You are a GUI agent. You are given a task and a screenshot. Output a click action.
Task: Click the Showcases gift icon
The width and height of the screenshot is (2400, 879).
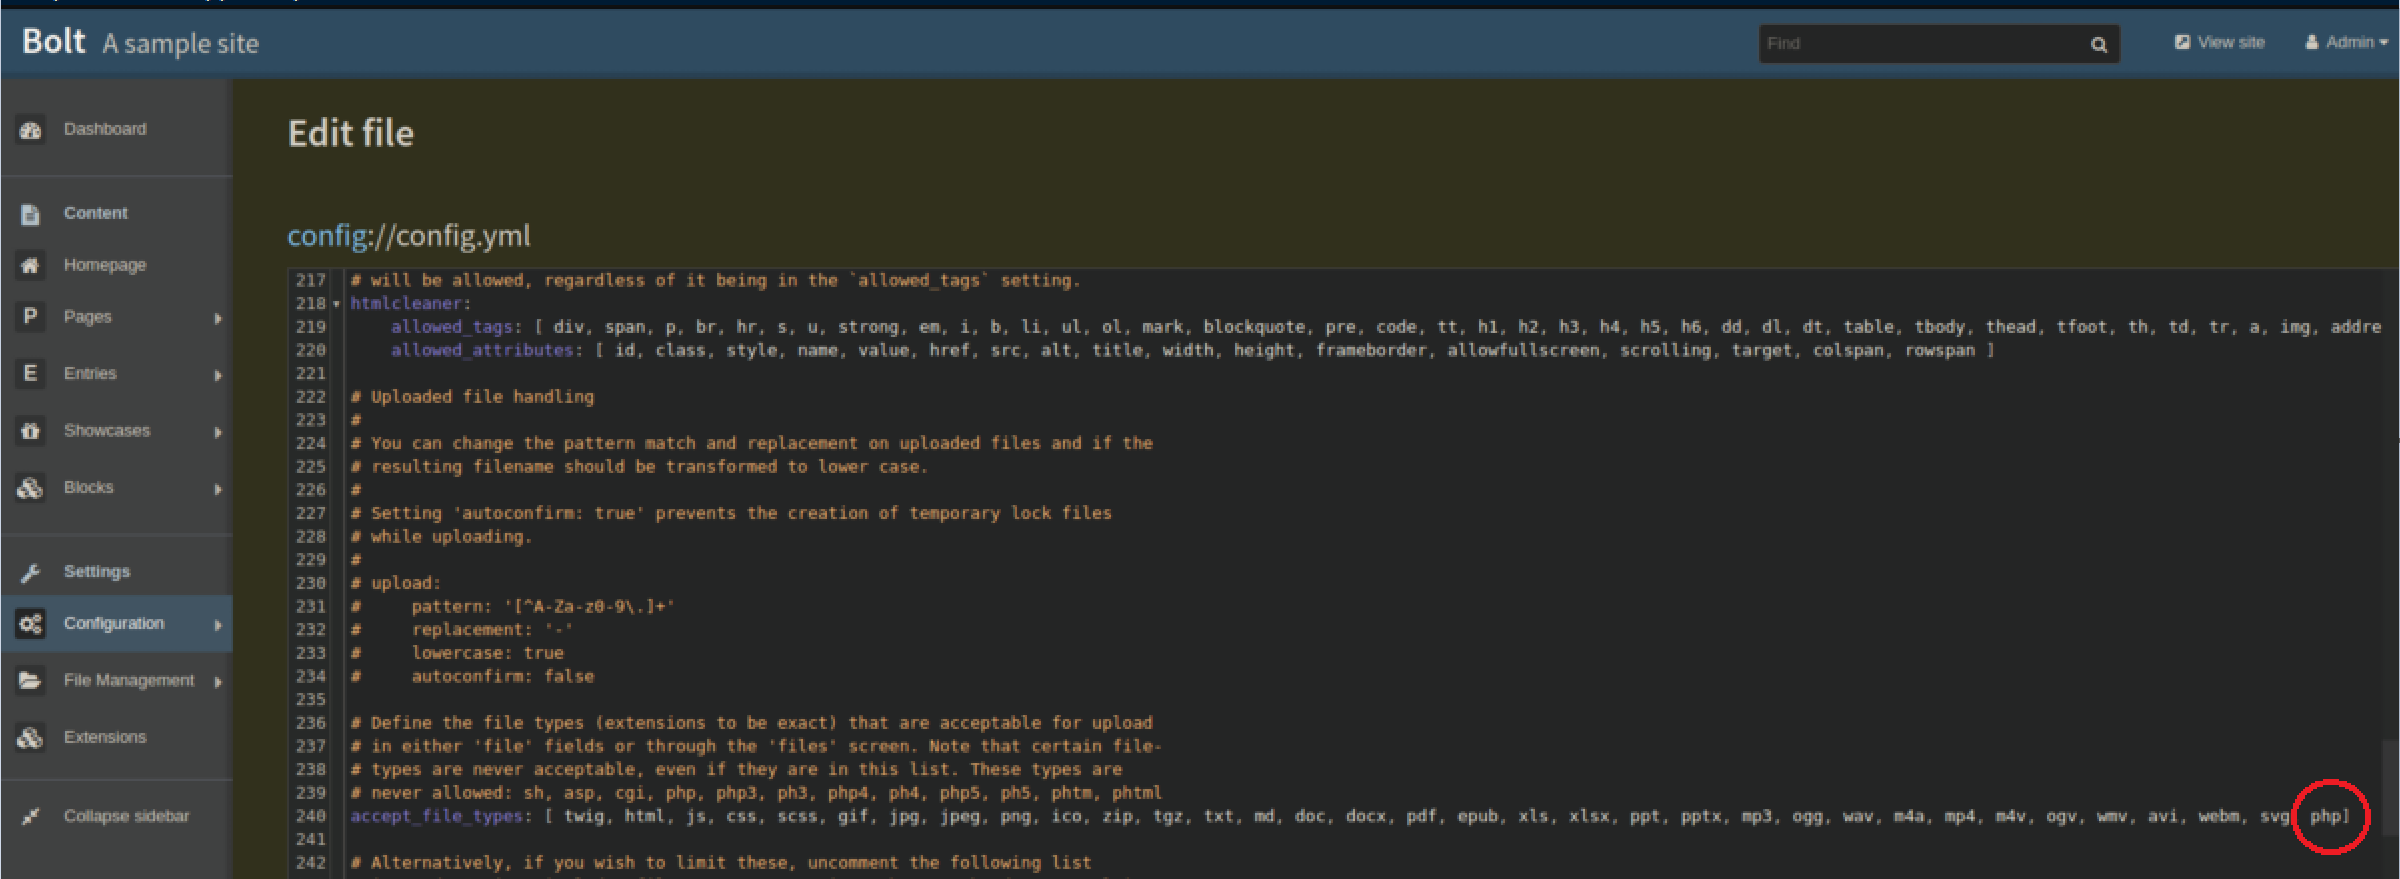pos(30,431)
